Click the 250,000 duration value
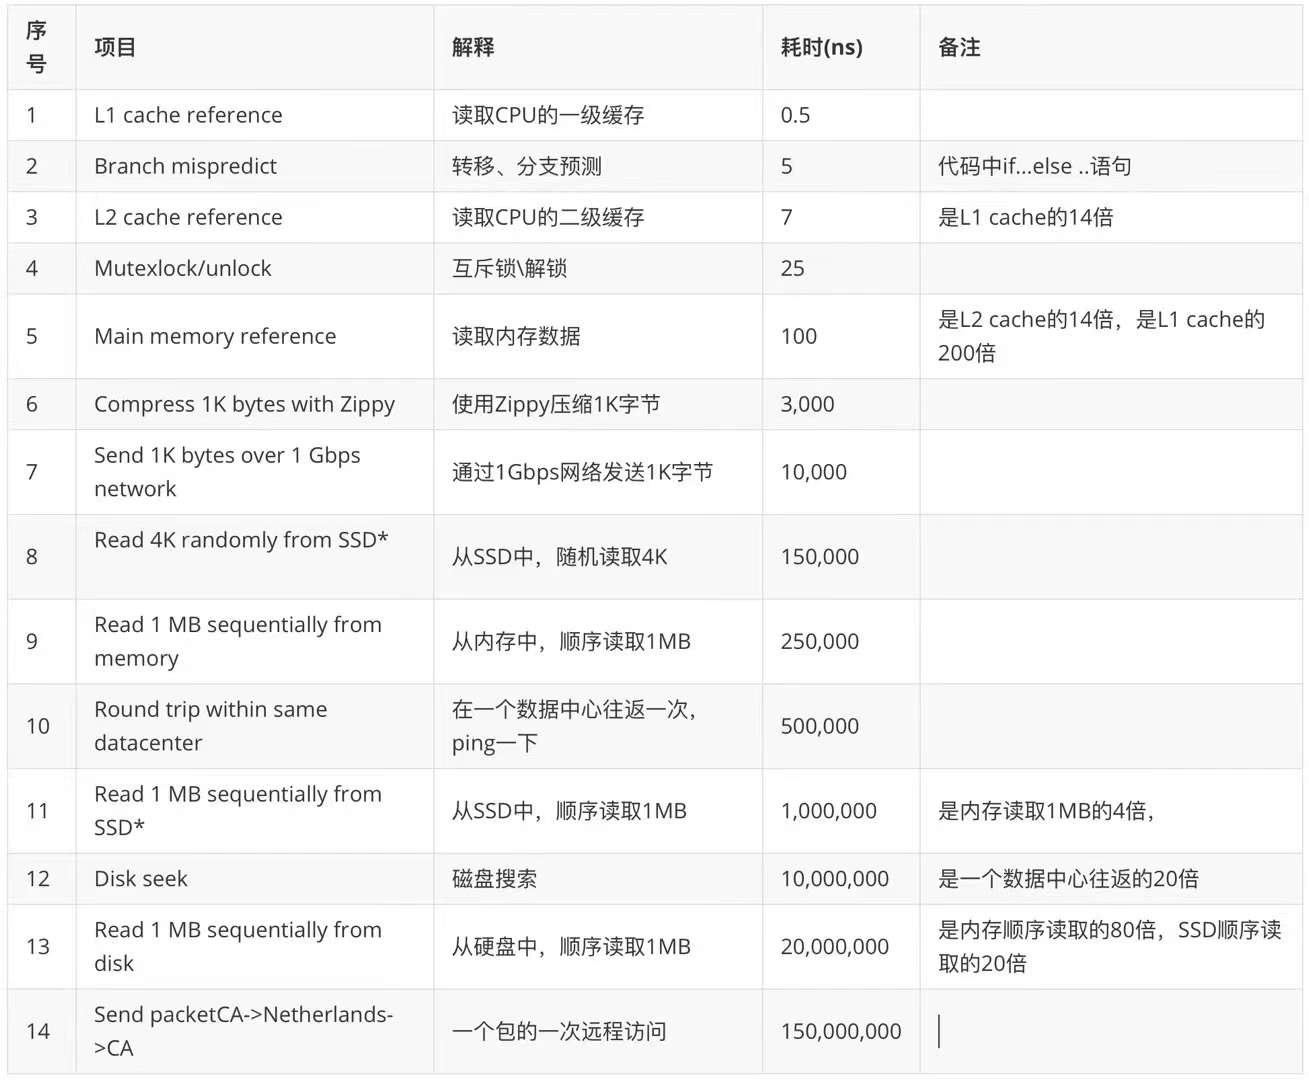This screenshot has width=1309, height=1080. click(x=819, y=641)
